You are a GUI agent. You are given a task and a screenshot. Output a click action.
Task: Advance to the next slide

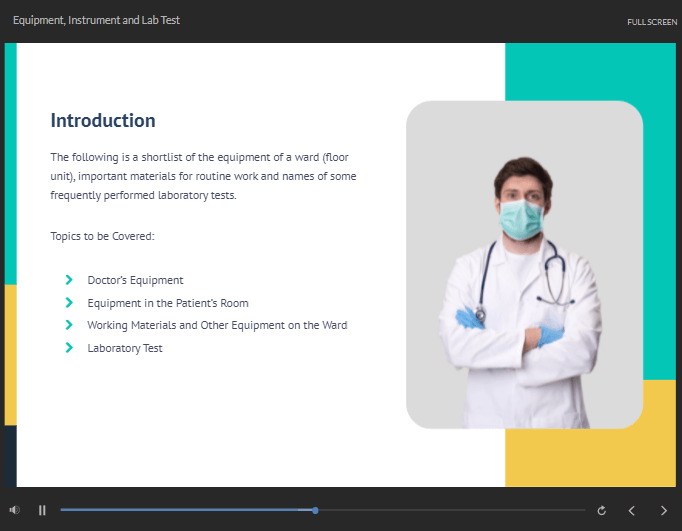click(664, 511)
